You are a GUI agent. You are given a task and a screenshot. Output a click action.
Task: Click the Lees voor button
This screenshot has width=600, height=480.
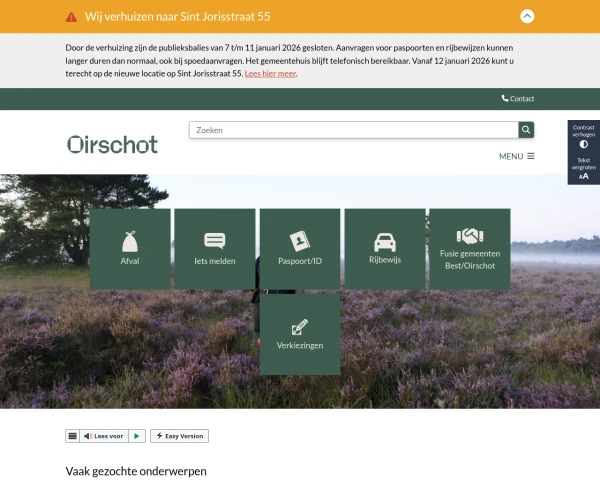tap(104, 436)
